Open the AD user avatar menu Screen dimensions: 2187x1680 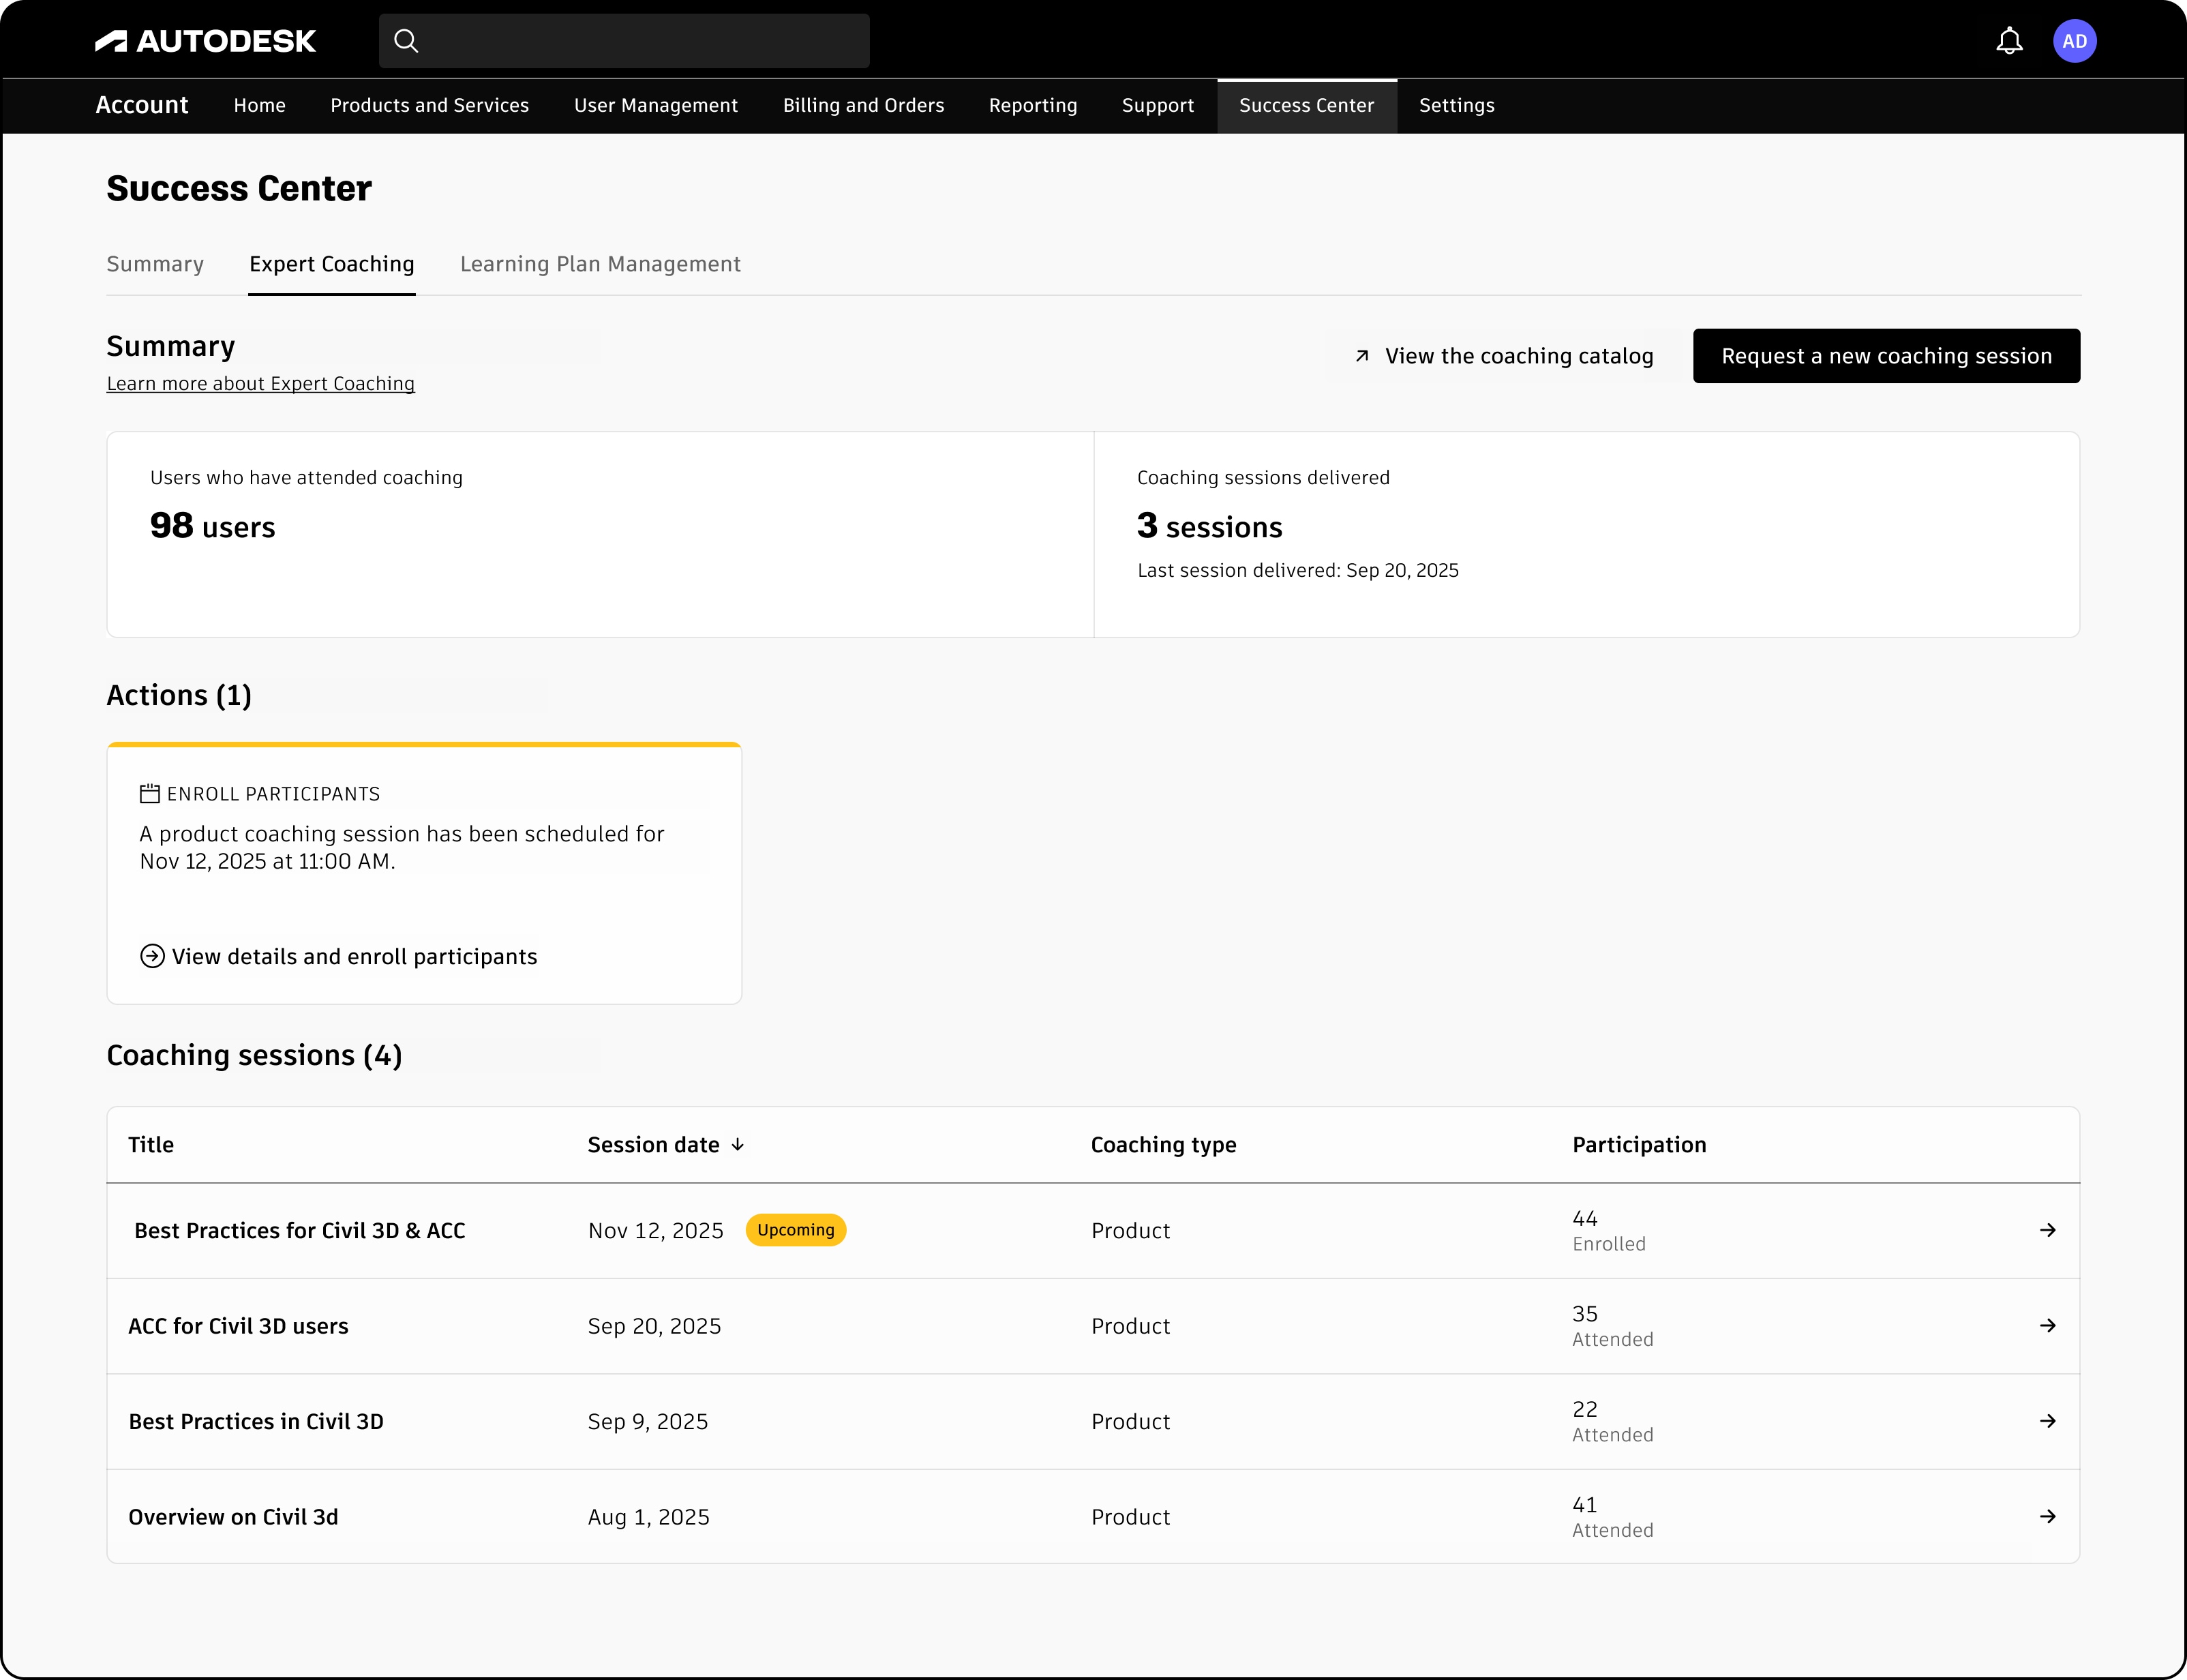[x=2074, y=41]
